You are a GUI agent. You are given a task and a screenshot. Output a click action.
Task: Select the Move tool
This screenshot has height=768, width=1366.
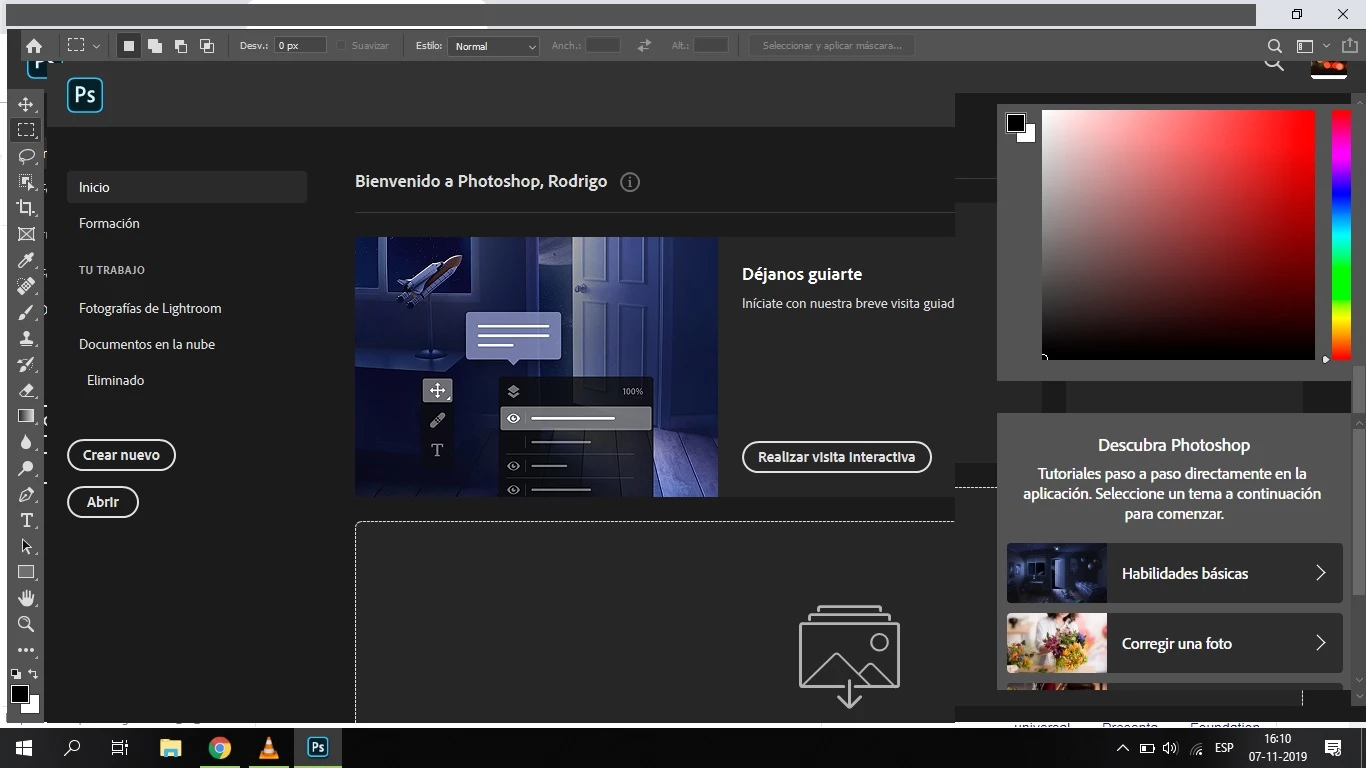tap(27, 104)
